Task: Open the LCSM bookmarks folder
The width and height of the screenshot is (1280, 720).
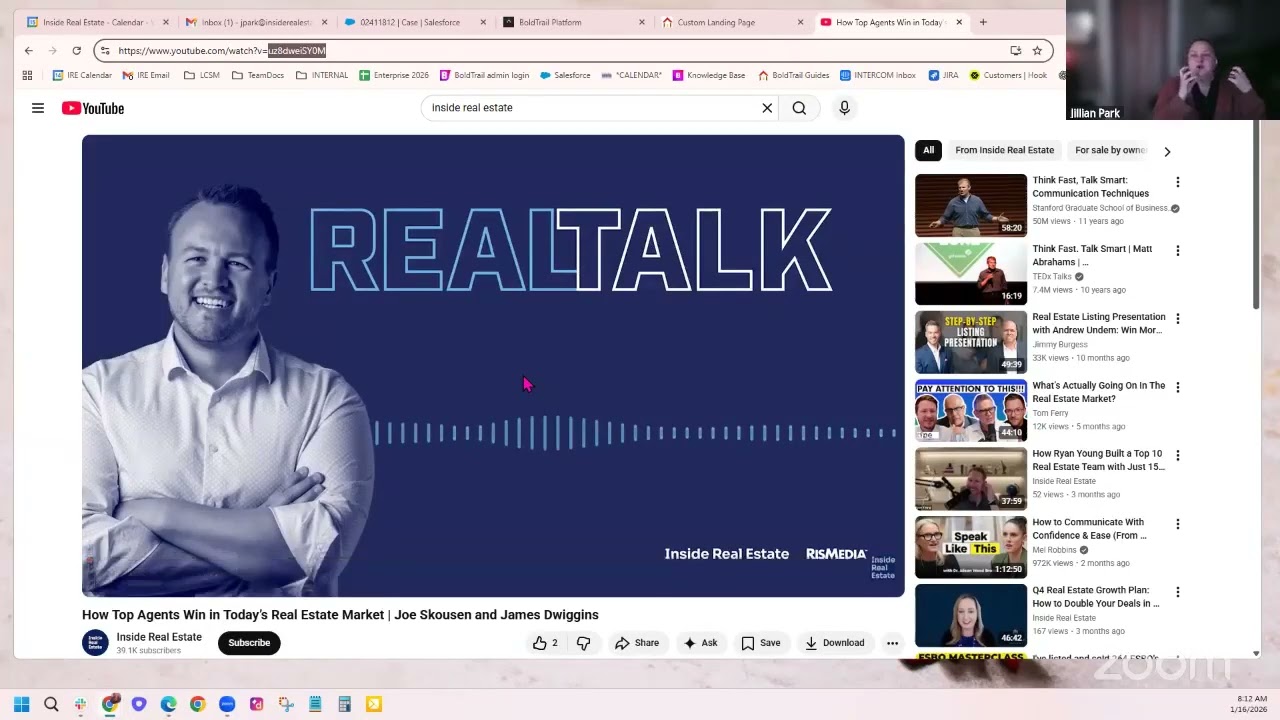Action: 202,75
